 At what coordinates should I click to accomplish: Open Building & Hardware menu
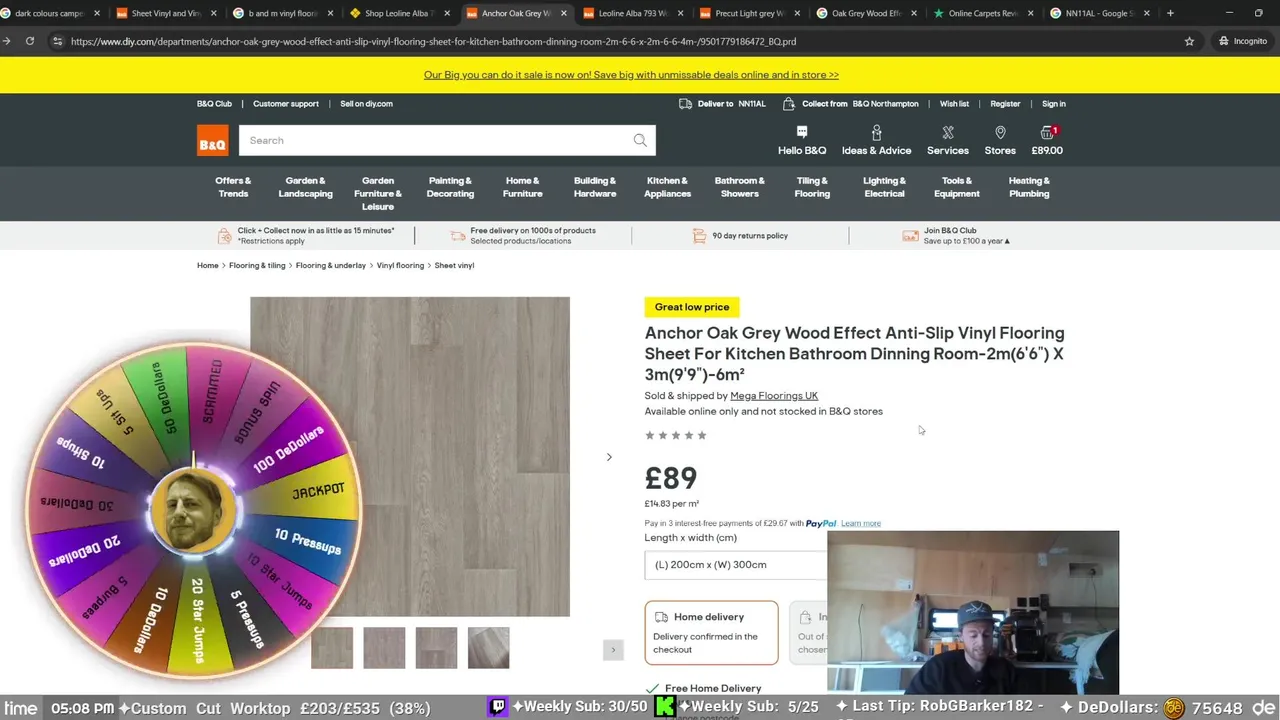point(595,187)
